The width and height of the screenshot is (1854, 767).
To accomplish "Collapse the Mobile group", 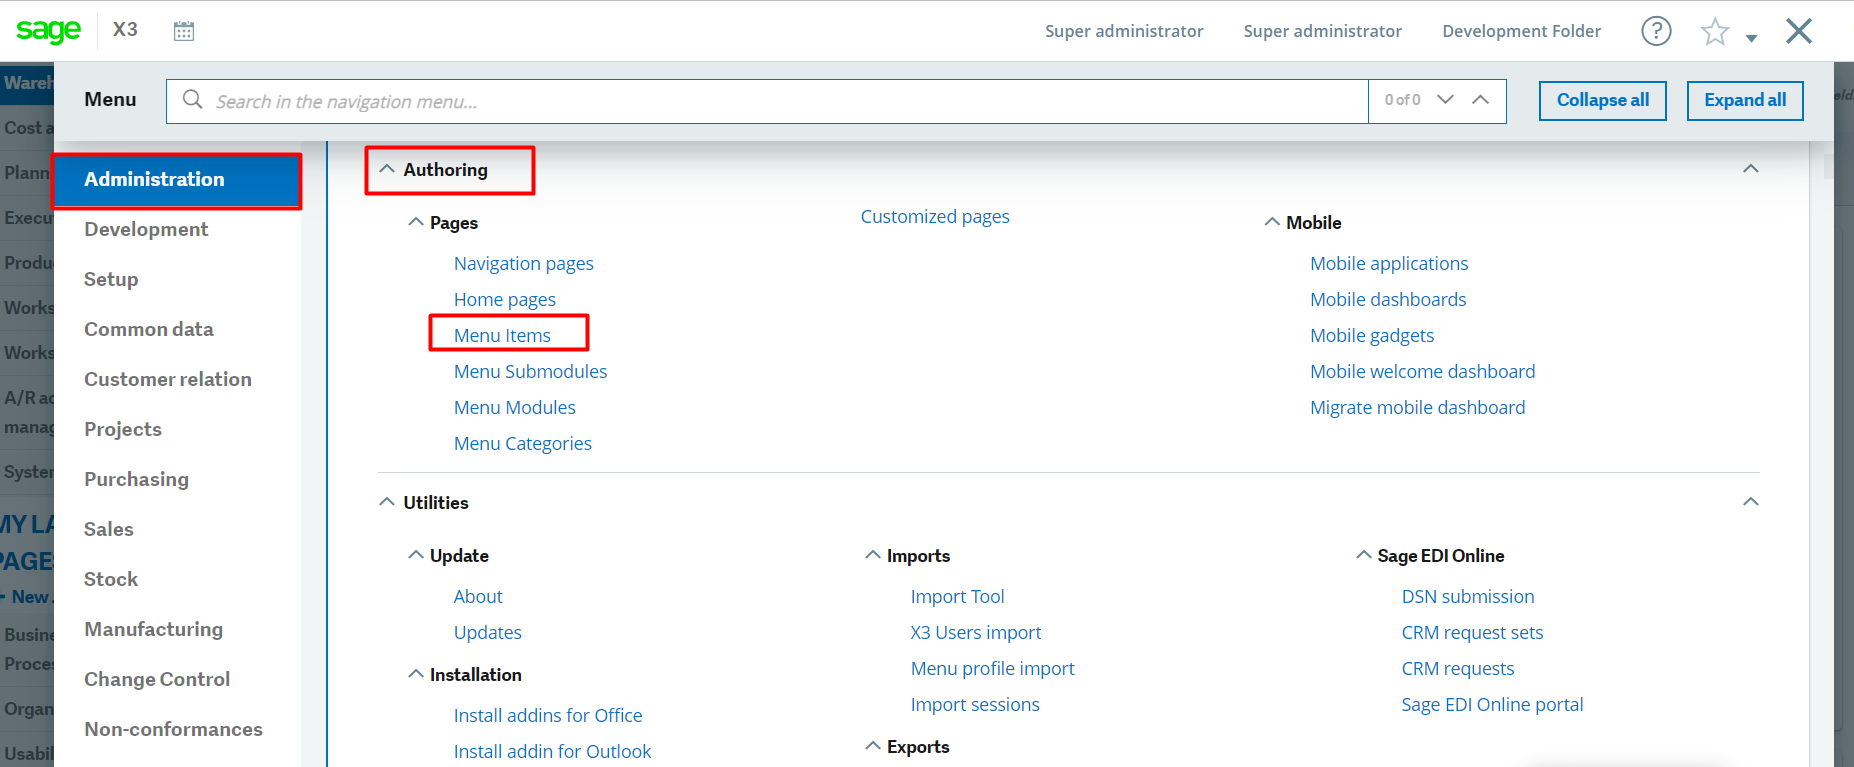I will tap(1272, 222).
